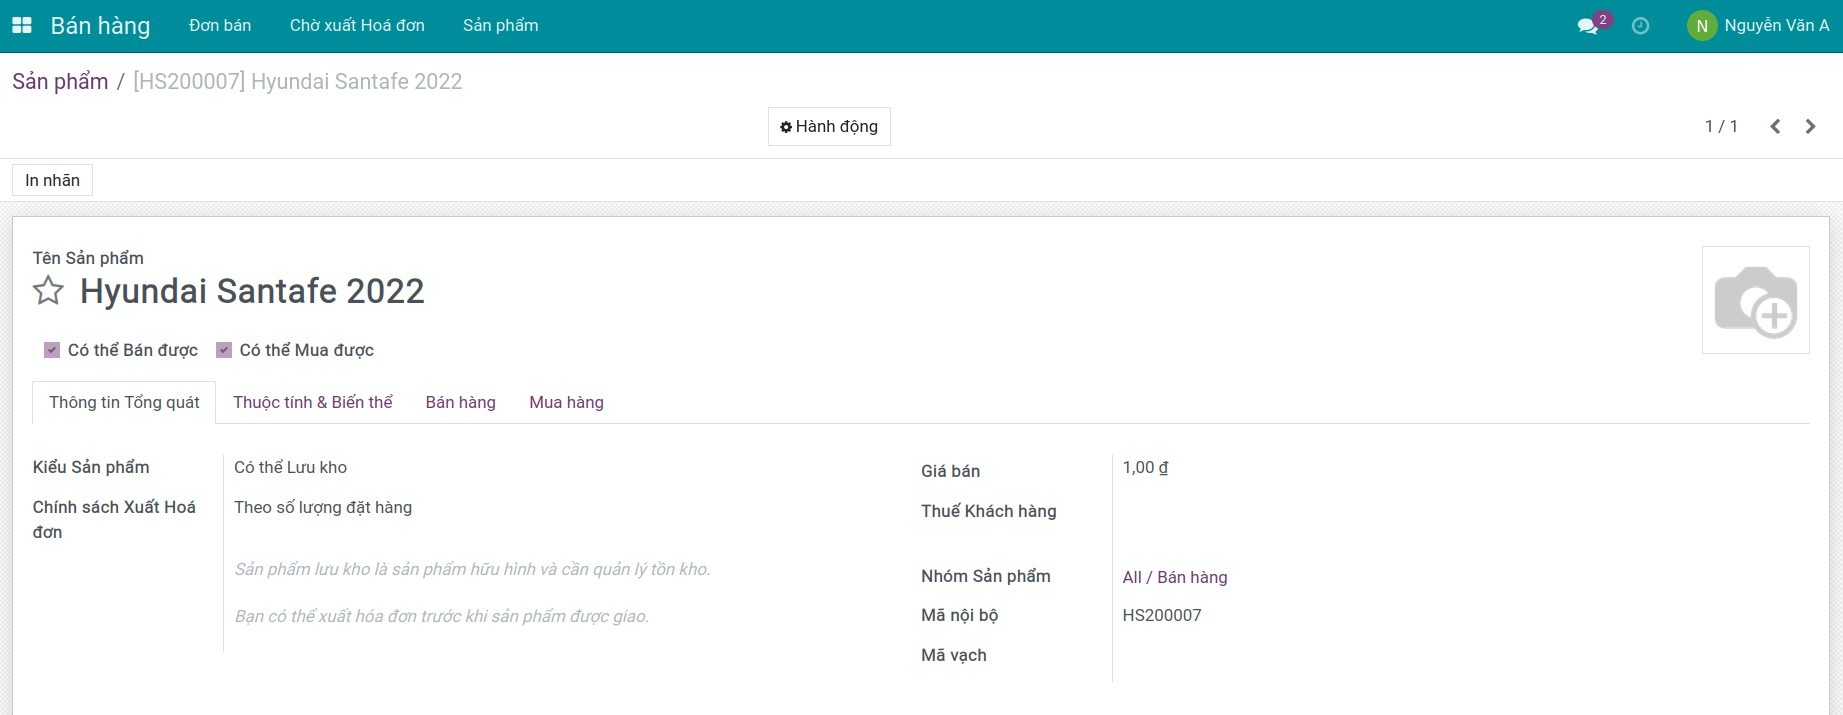1843x715 pixels.
Task: Open the Sản phẩm top menu
Action: (500, 26)
